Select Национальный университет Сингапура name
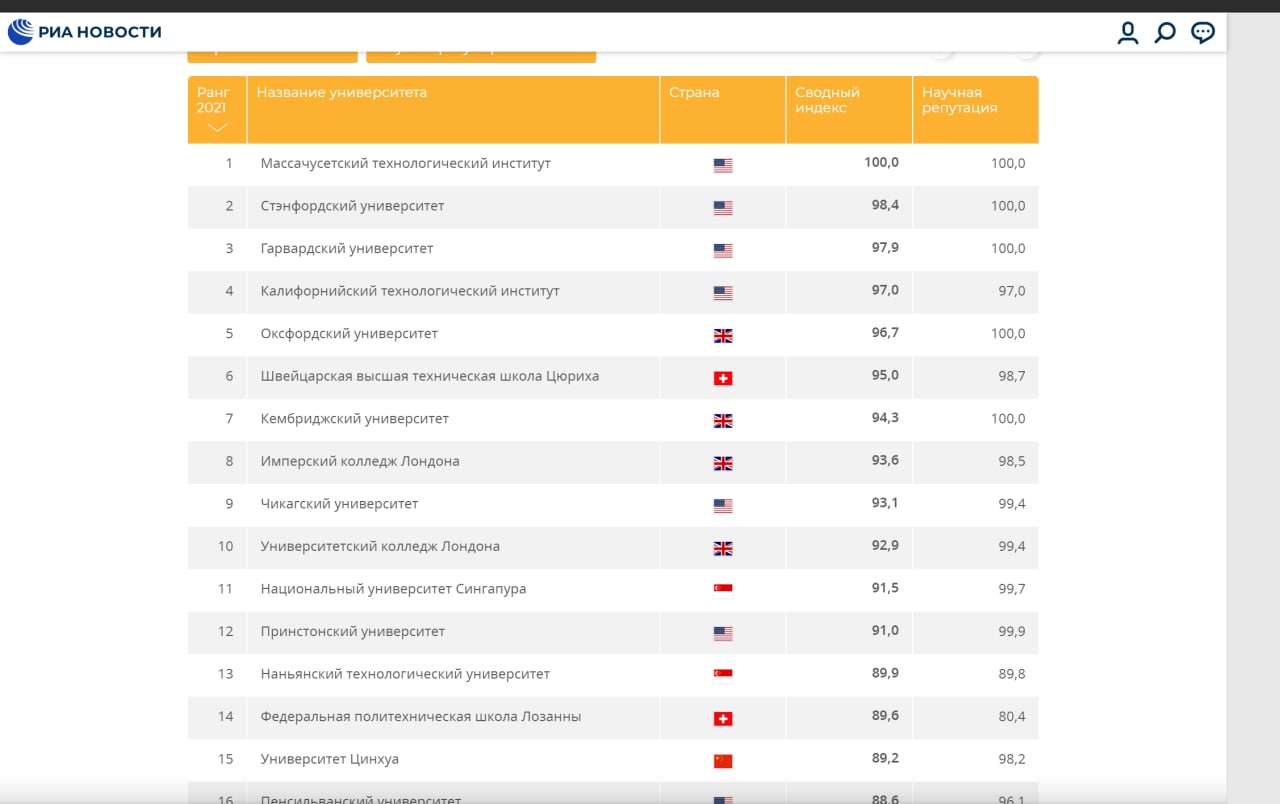Image resolution: width=1280 pixels, height=804 pixels. click(x=393, y=589)
